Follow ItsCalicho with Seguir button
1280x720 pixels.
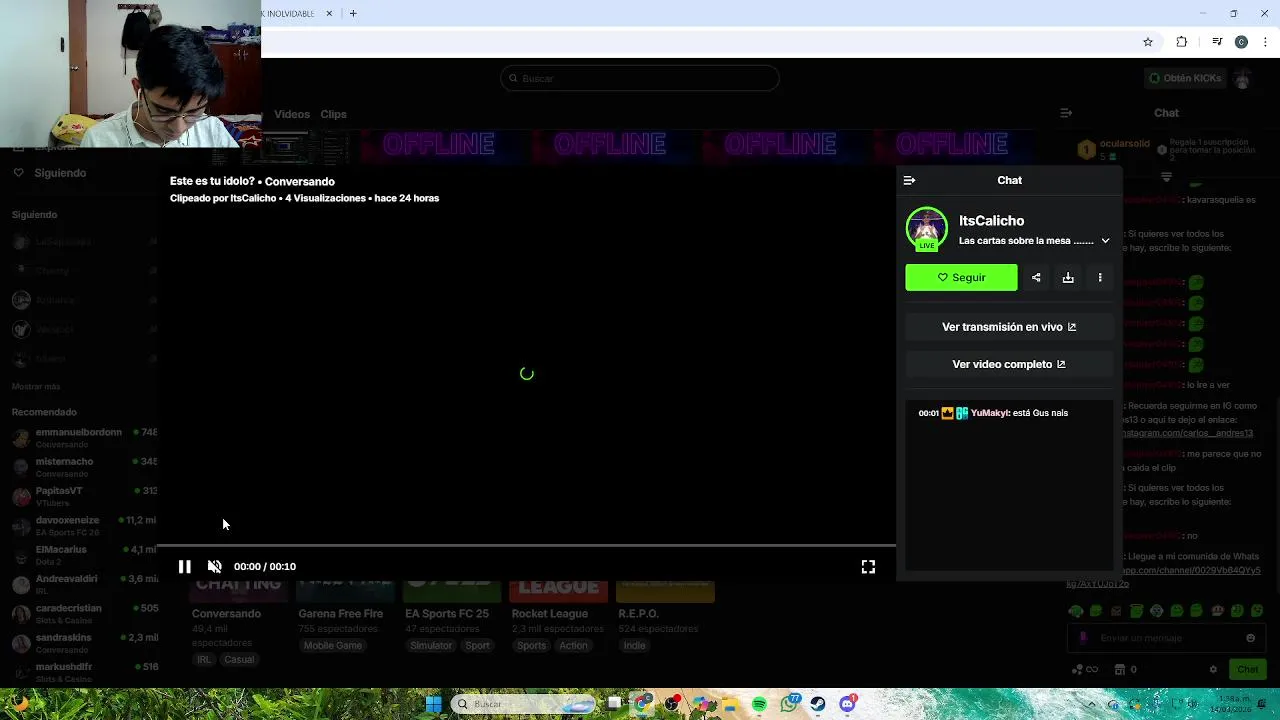pyautogui.click(x=961, y=277)
